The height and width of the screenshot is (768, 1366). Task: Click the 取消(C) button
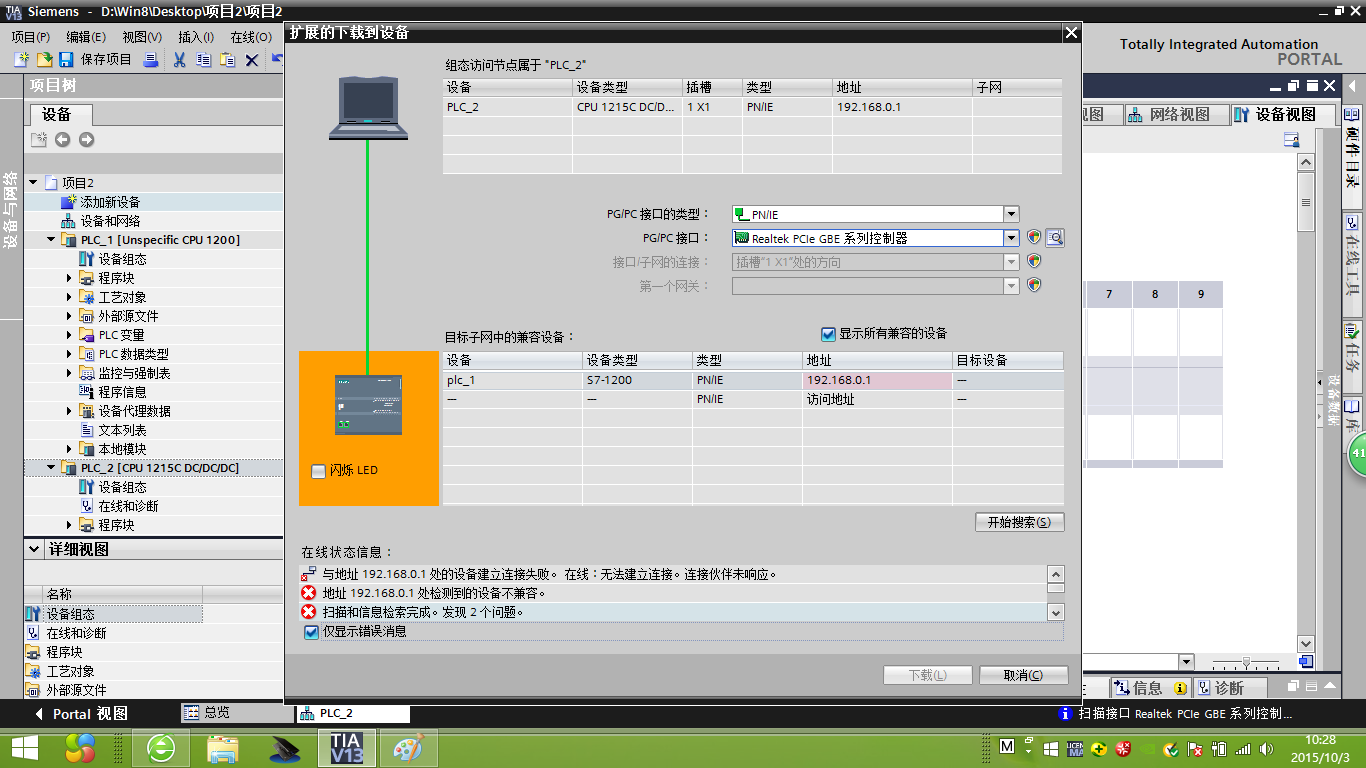[x=1024, y=675]
